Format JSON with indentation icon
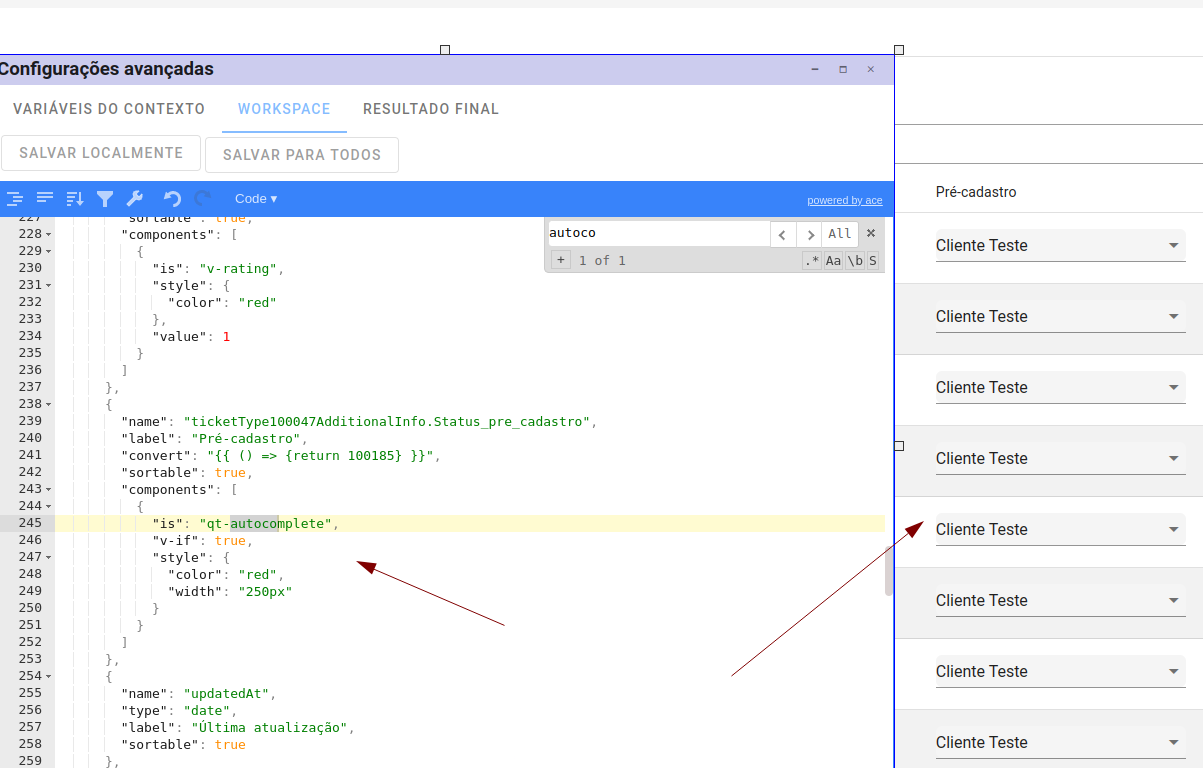Viewport: 1203px width, 768px height. coord(14,199)
